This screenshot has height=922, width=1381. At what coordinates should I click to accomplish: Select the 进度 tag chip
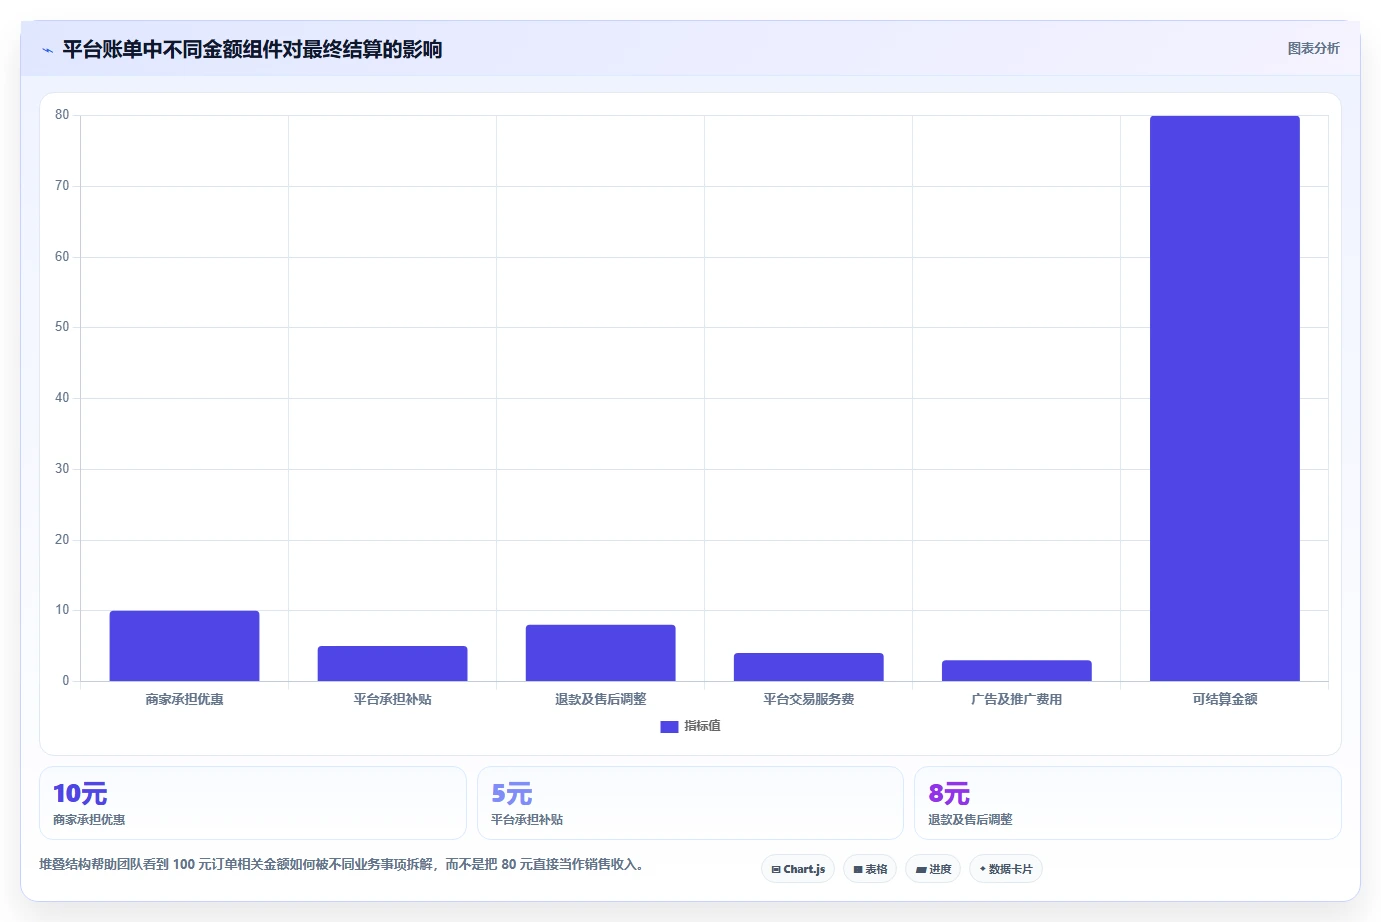933,869
